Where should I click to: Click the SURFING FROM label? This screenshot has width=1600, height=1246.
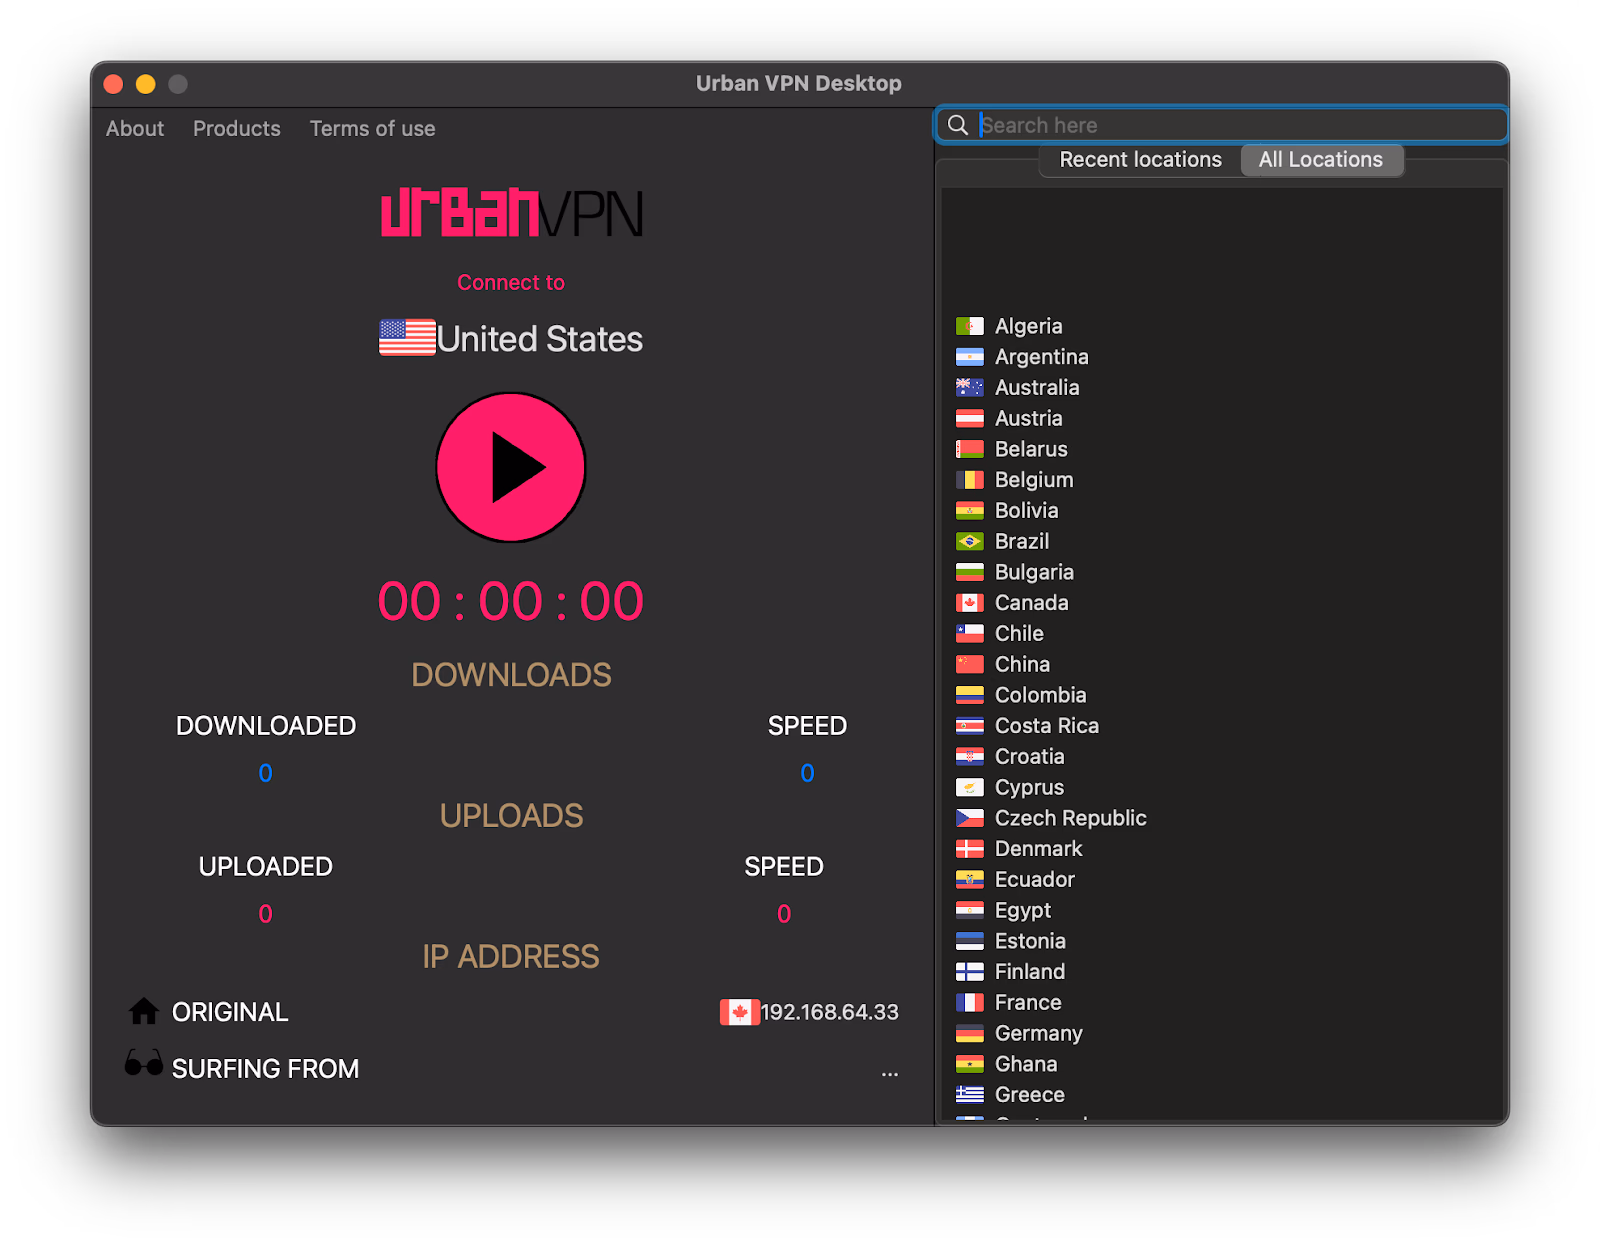click(265, 1069)
